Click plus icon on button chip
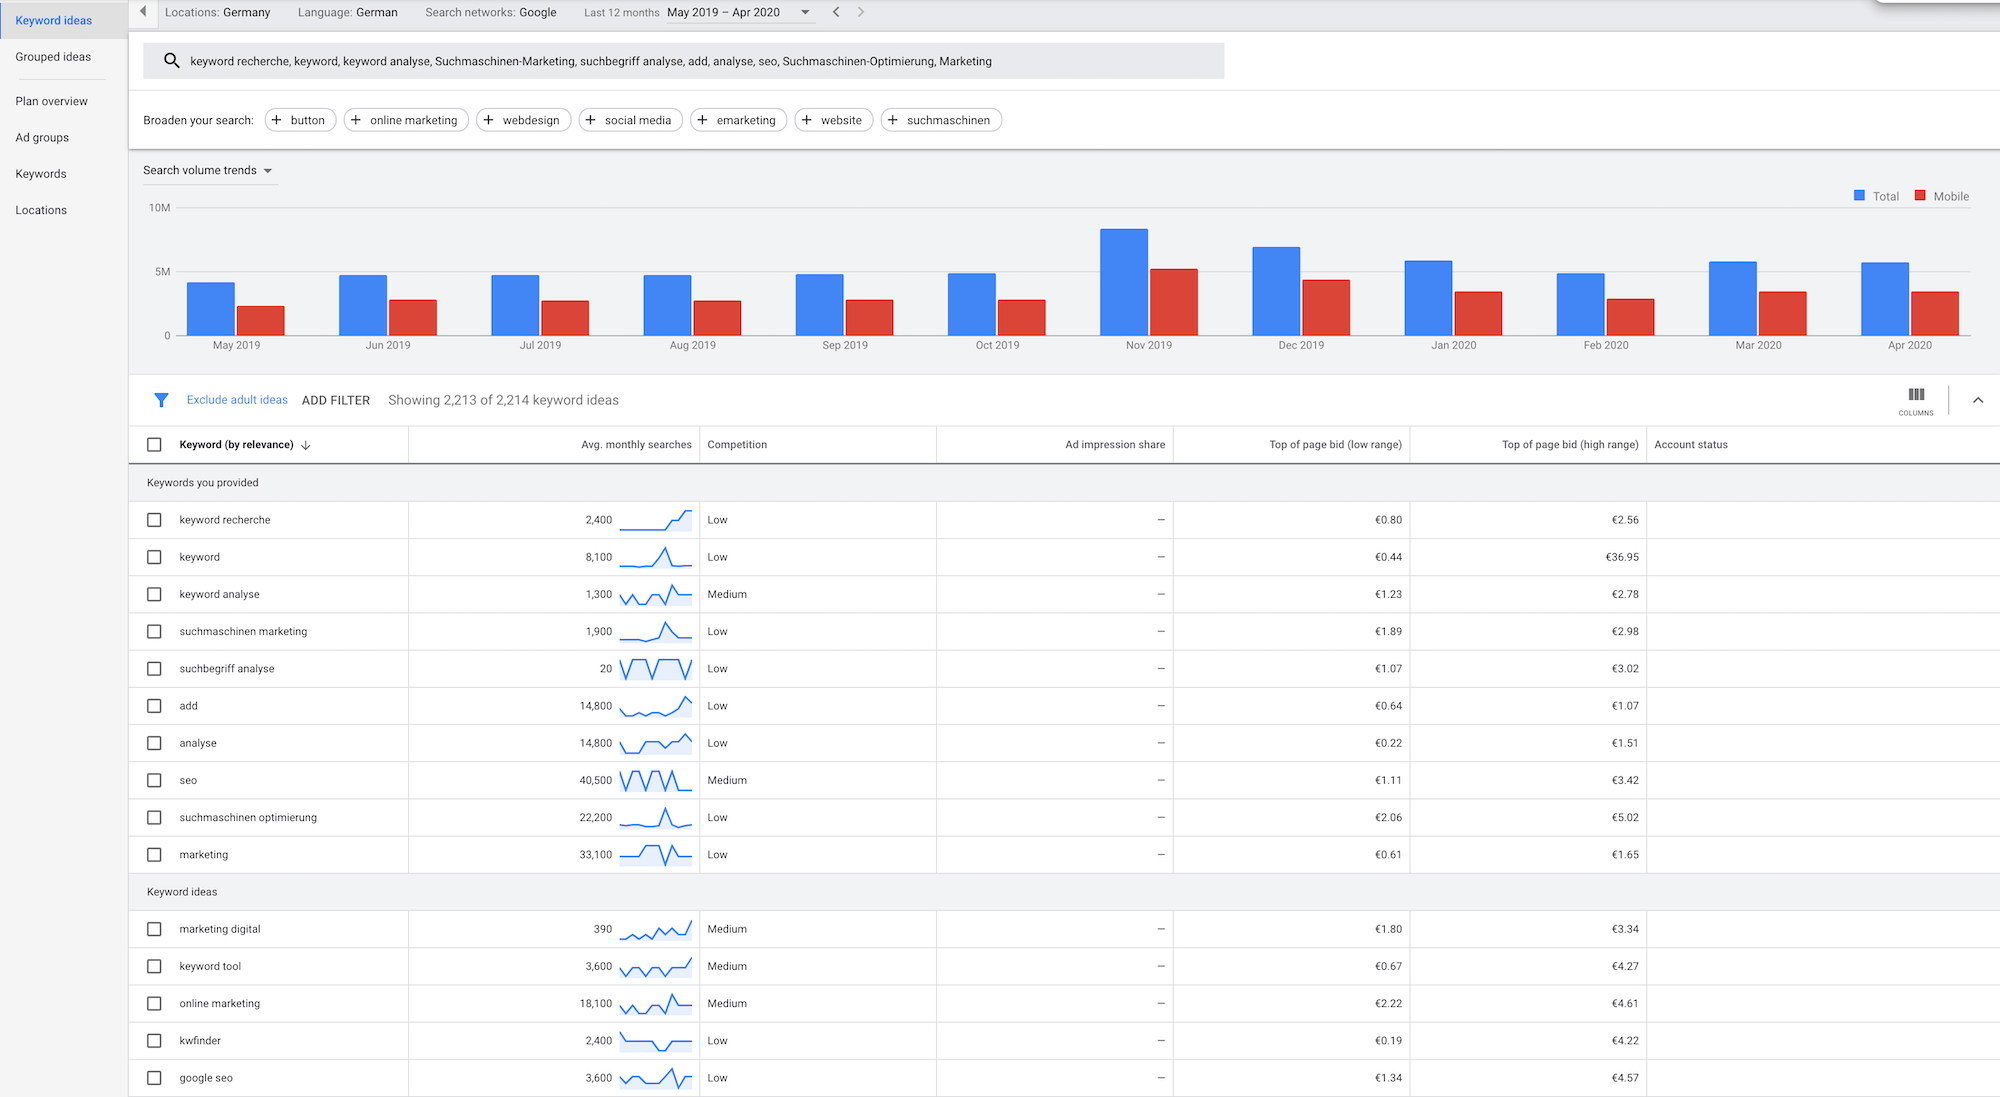This screenshot has width=2000, height=1097. coord(277,120)
